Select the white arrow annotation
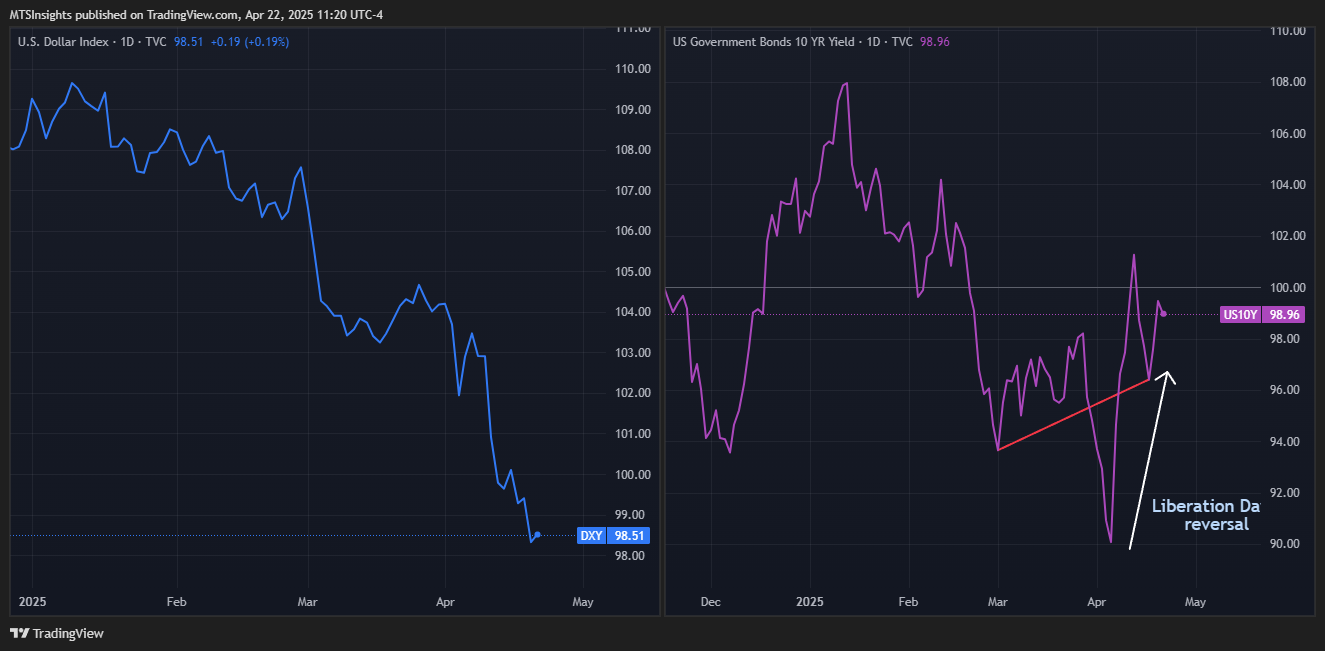1325x651 pixels. coord(1149,459)
